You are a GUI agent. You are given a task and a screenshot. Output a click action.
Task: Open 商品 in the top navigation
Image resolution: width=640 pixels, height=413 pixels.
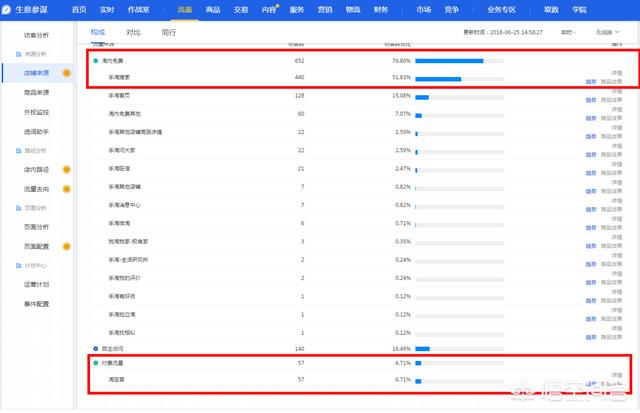coord(213,8)
